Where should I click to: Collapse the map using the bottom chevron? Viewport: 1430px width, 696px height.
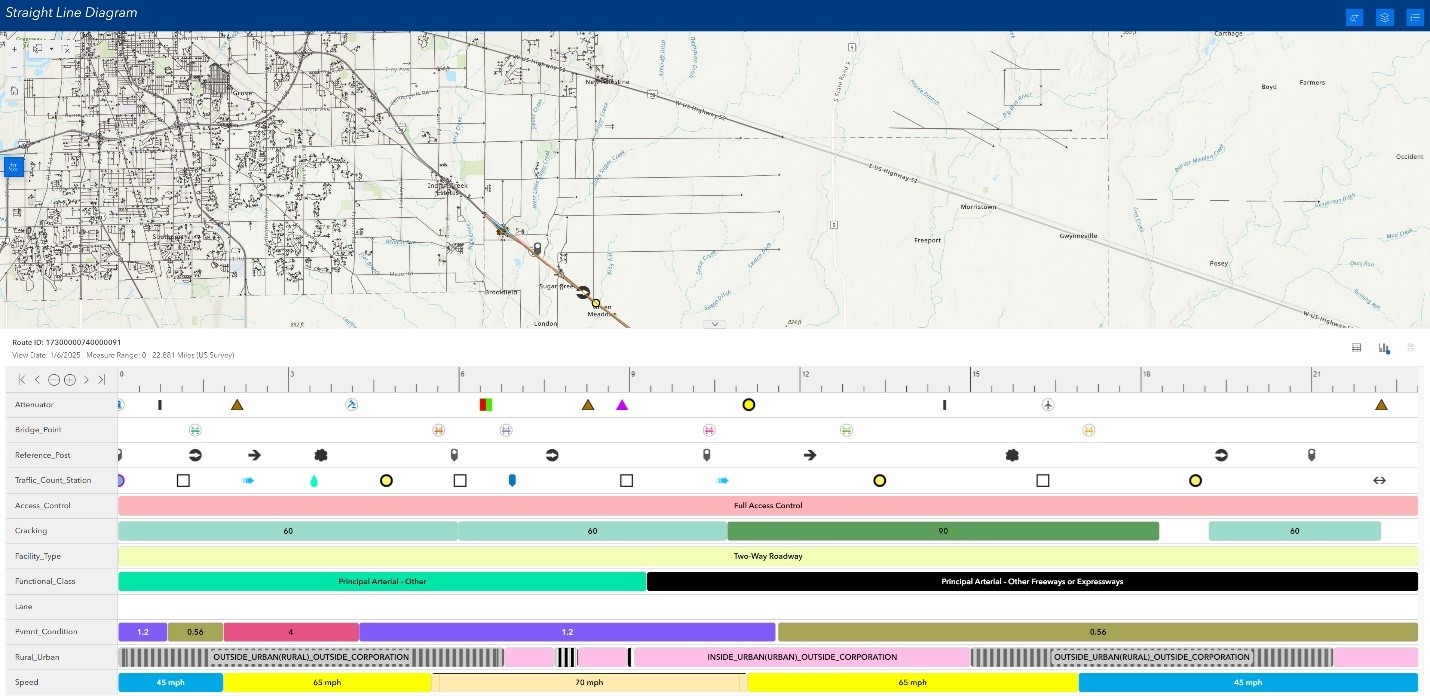click(x=714, y=325)
